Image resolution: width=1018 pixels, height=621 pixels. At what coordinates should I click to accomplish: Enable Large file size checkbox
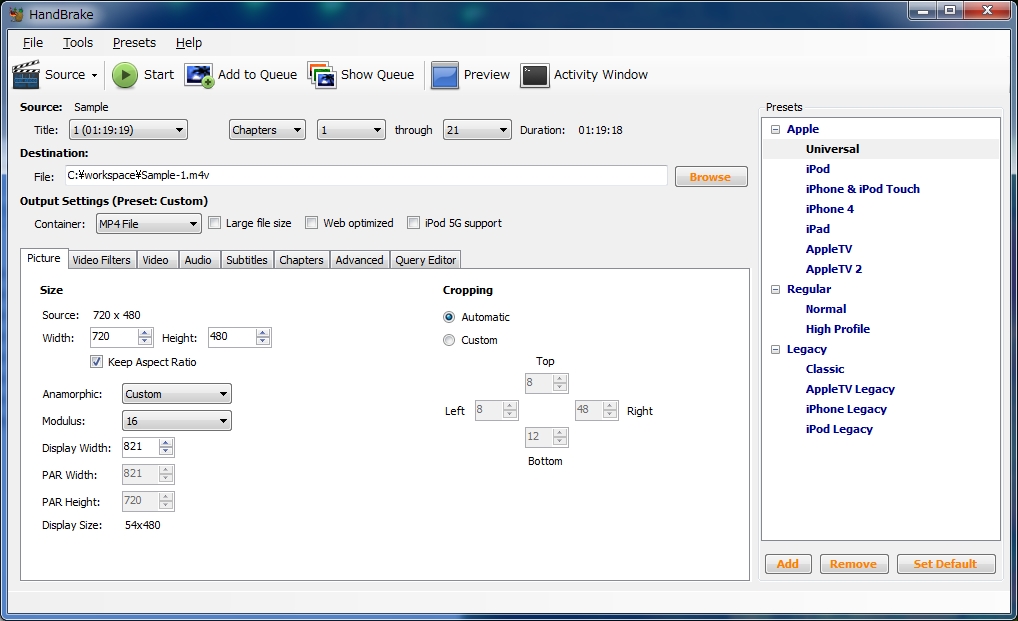(x=214, y=223)
